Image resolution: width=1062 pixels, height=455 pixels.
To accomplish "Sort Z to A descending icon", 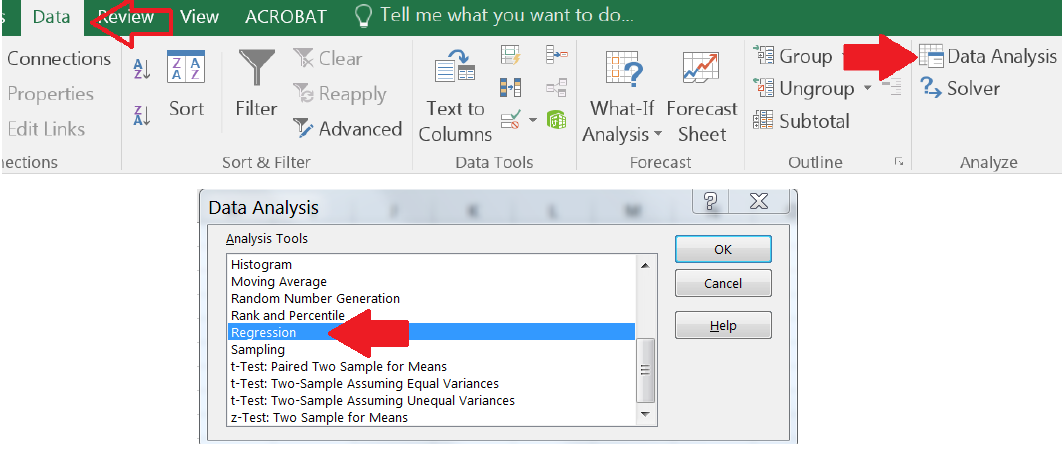I will [141, 116].
